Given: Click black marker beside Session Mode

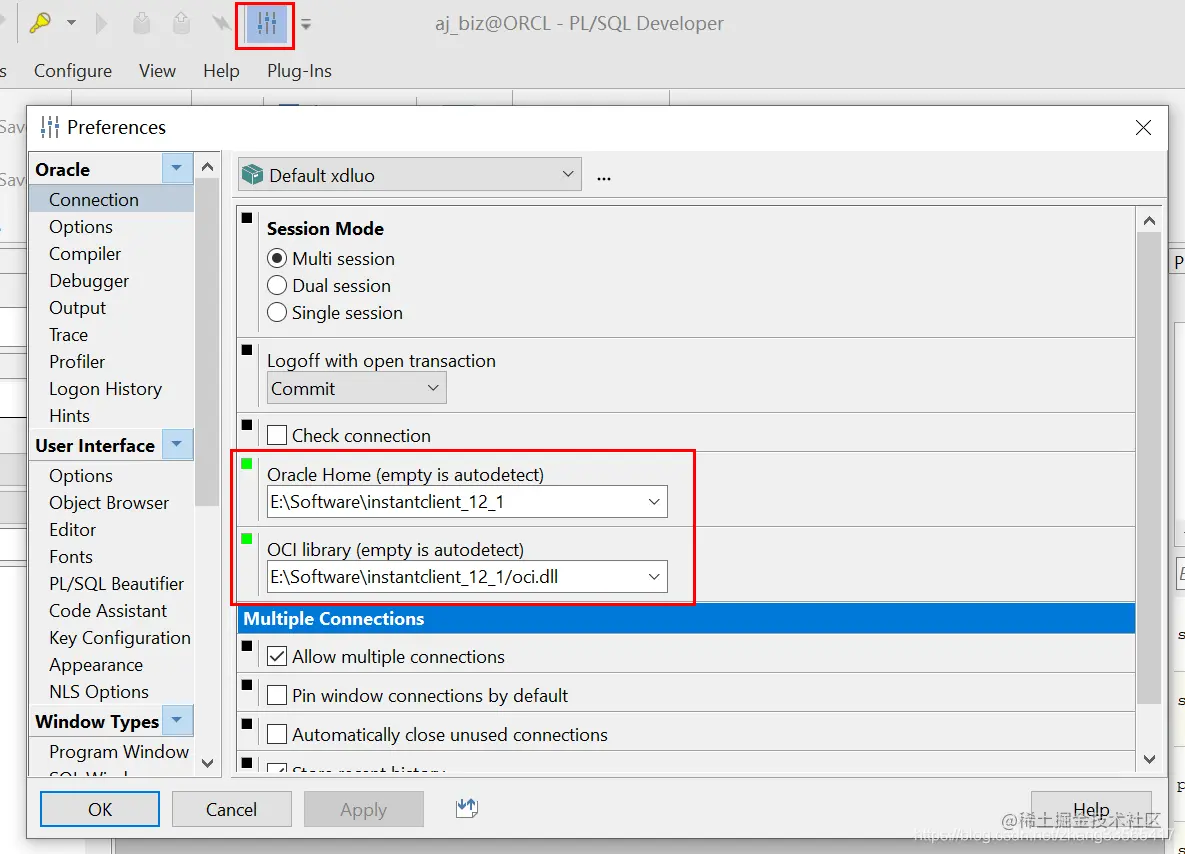Looking at the screenshot, I should click(247, 218).
